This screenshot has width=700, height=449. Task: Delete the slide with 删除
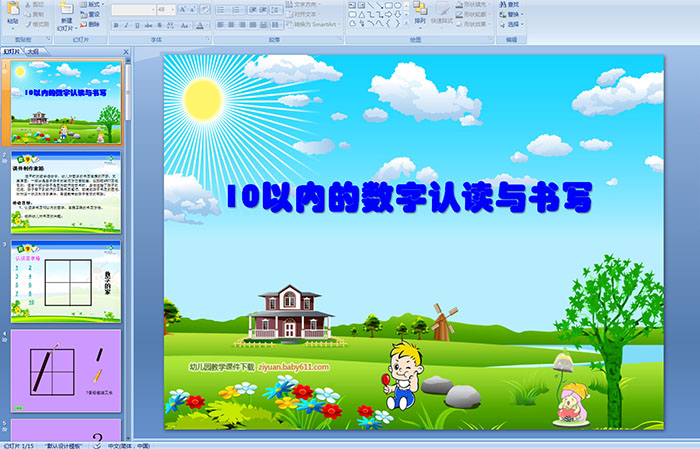coord(90,24)
